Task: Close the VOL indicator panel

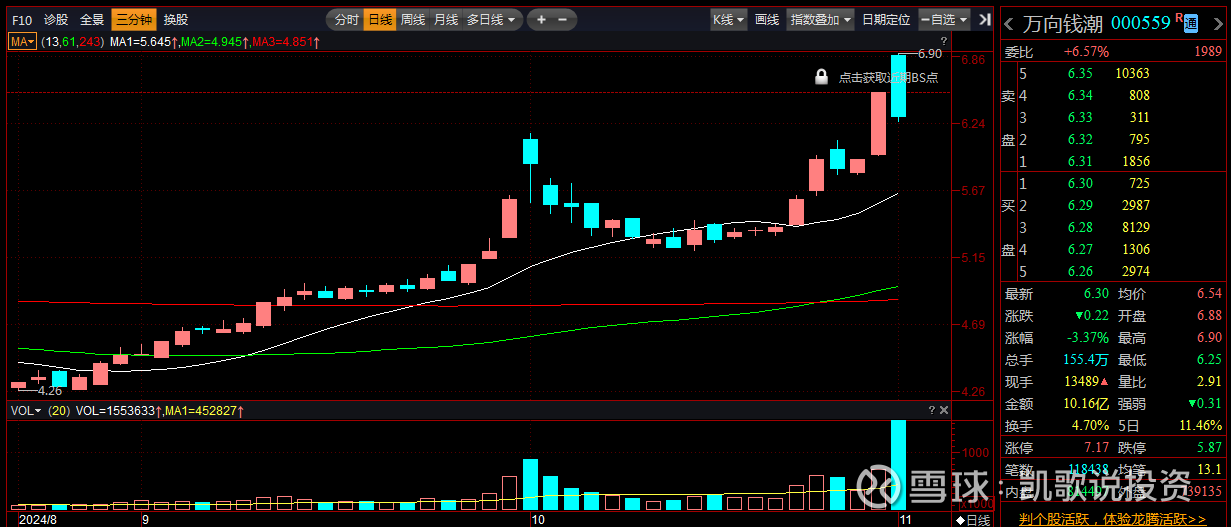Action: click(943, 410)
